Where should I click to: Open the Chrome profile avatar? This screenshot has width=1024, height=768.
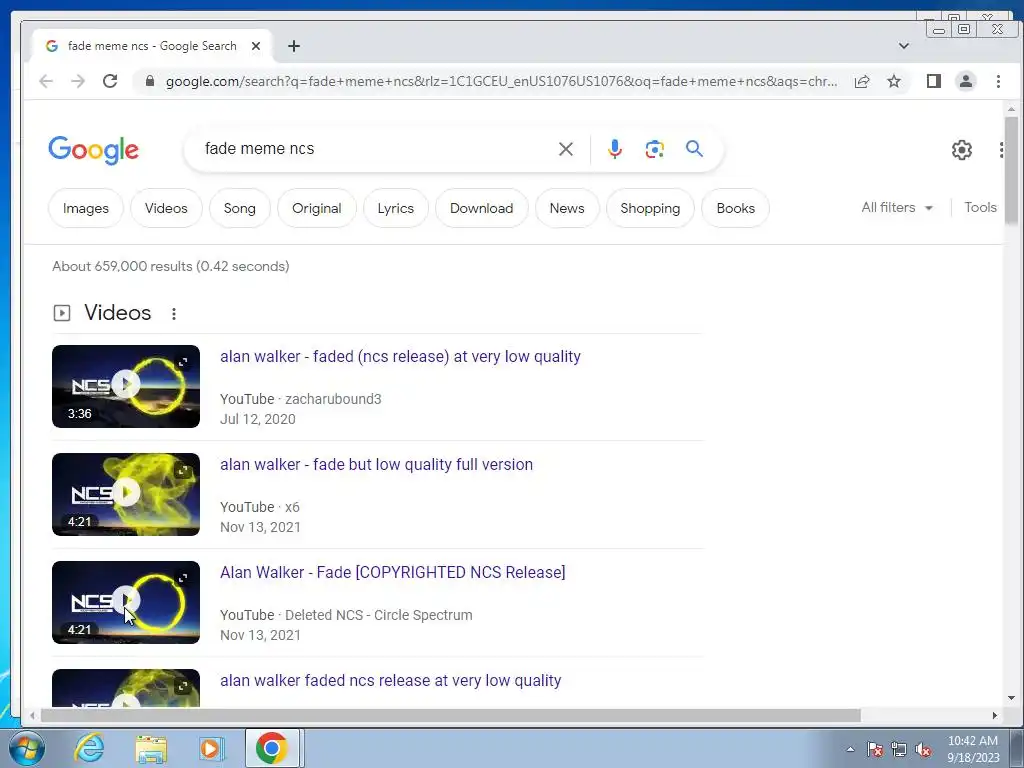(x=966, y=81)
